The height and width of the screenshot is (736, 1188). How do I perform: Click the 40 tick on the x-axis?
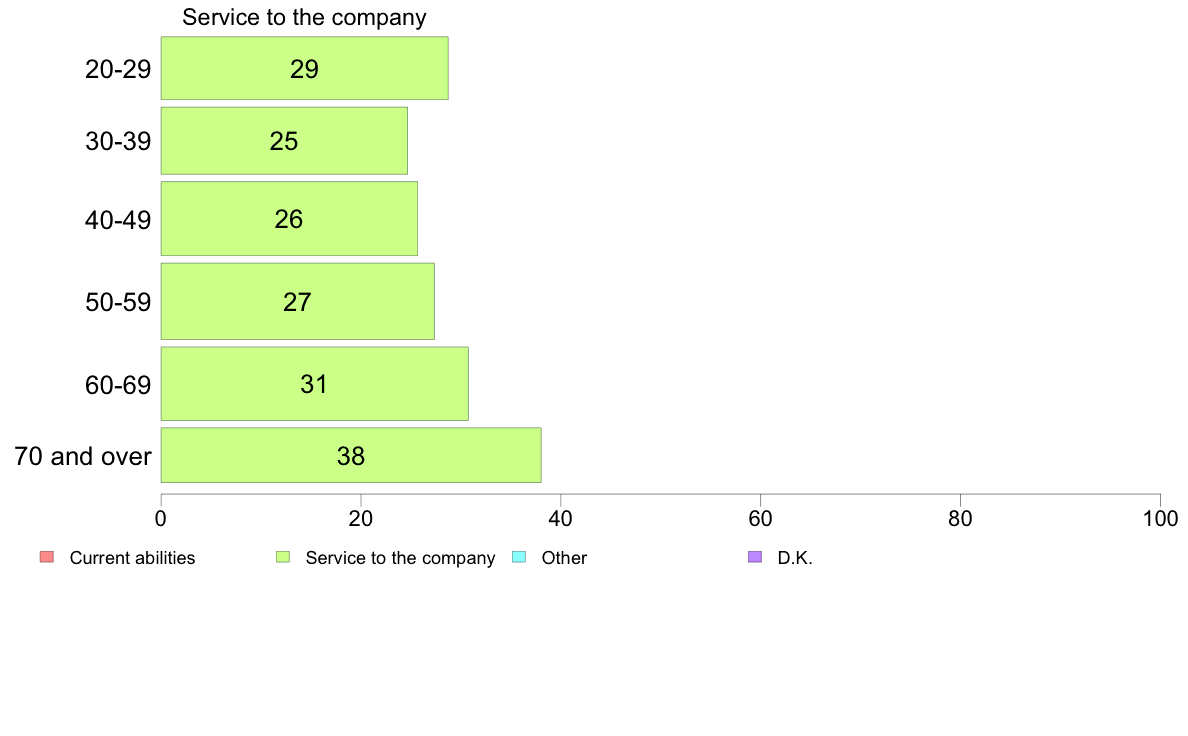(x=561, y=518)
